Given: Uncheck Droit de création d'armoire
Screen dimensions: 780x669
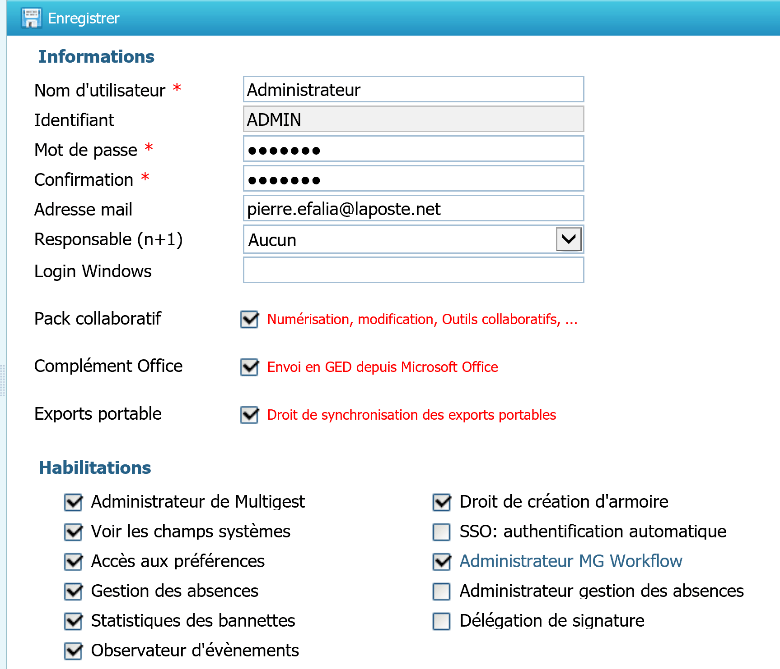Looking at the screenshot, I should [x=442, y=502].
